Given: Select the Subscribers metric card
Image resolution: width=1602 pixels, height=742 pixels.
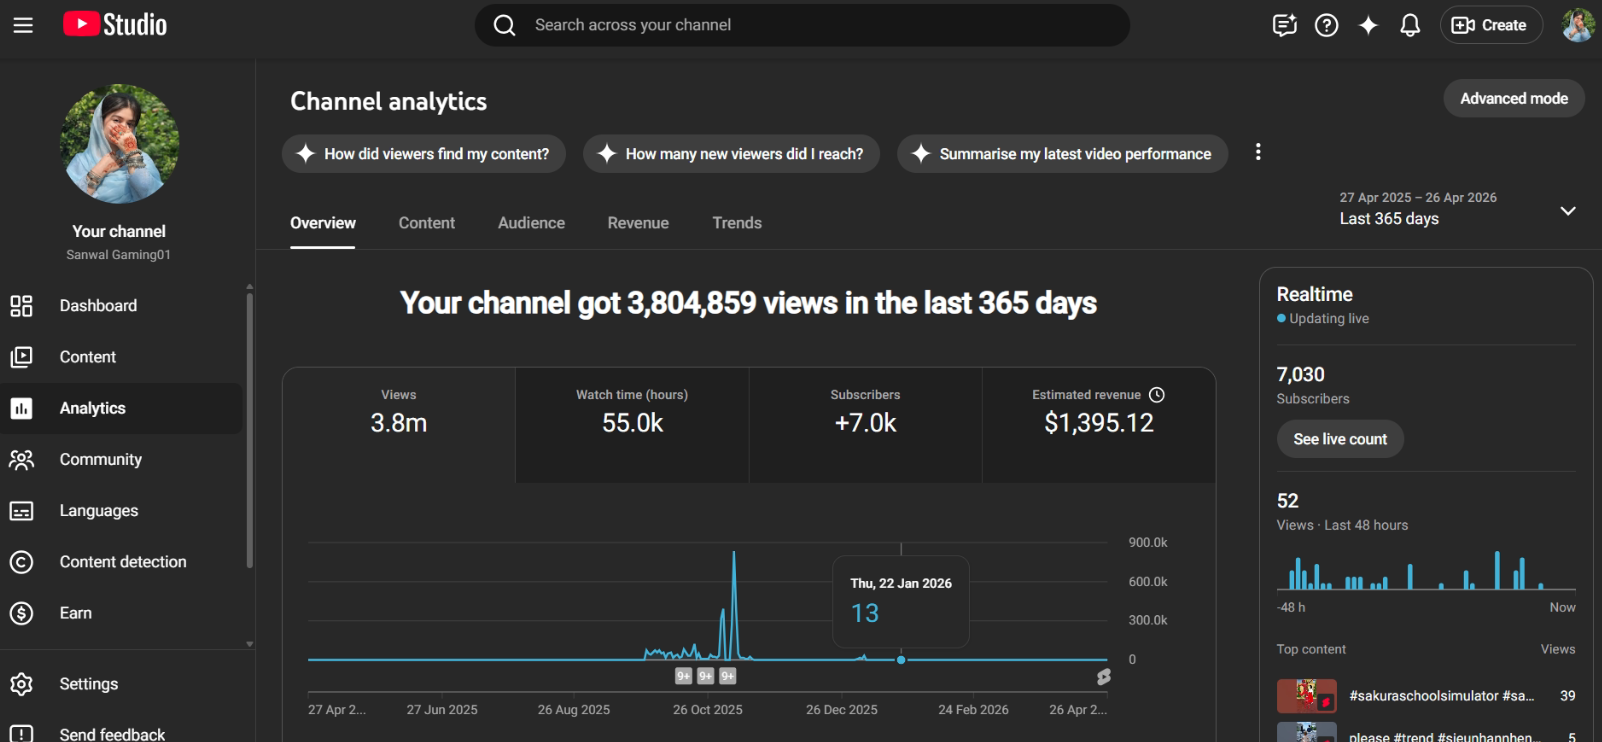Looking at the screenshot, I should click(866, 425).
